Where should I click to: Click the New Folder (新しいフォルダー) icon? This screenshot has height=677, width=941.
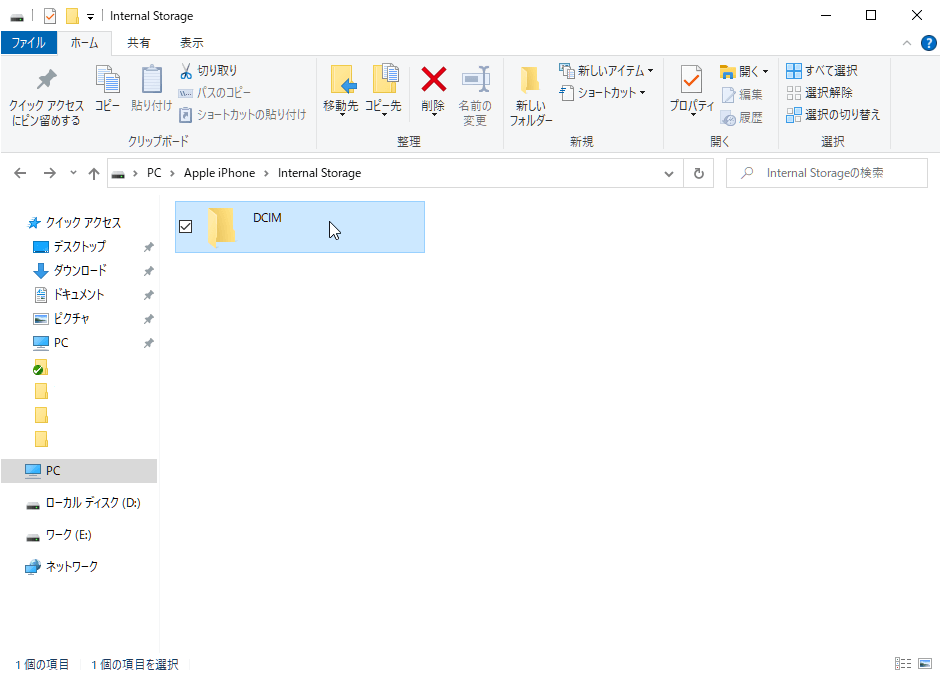point(530,81)
